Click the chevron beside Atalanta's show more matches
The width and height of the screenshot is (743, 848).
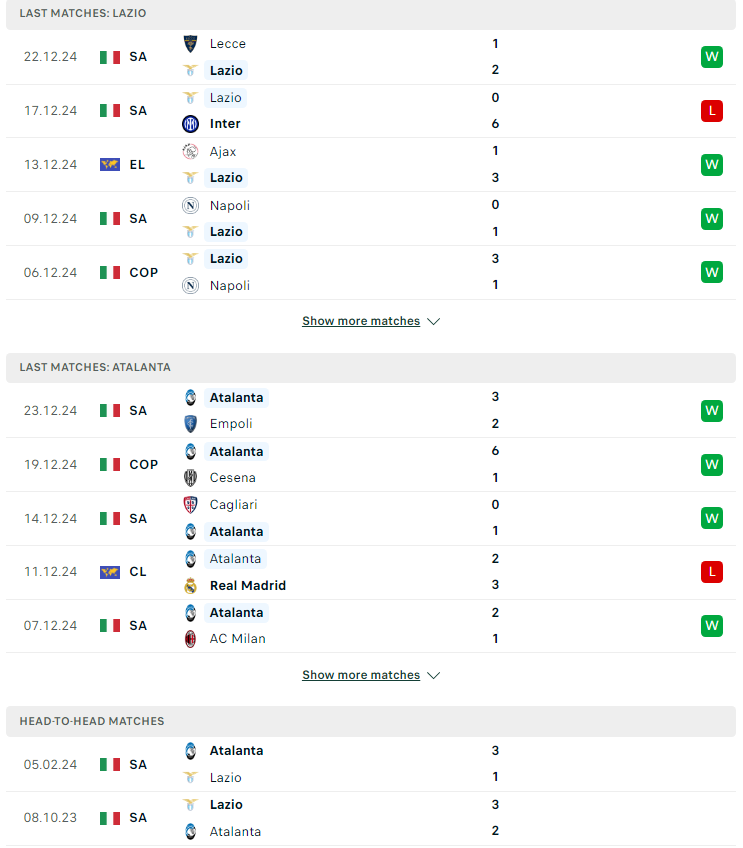coord(433,675)
